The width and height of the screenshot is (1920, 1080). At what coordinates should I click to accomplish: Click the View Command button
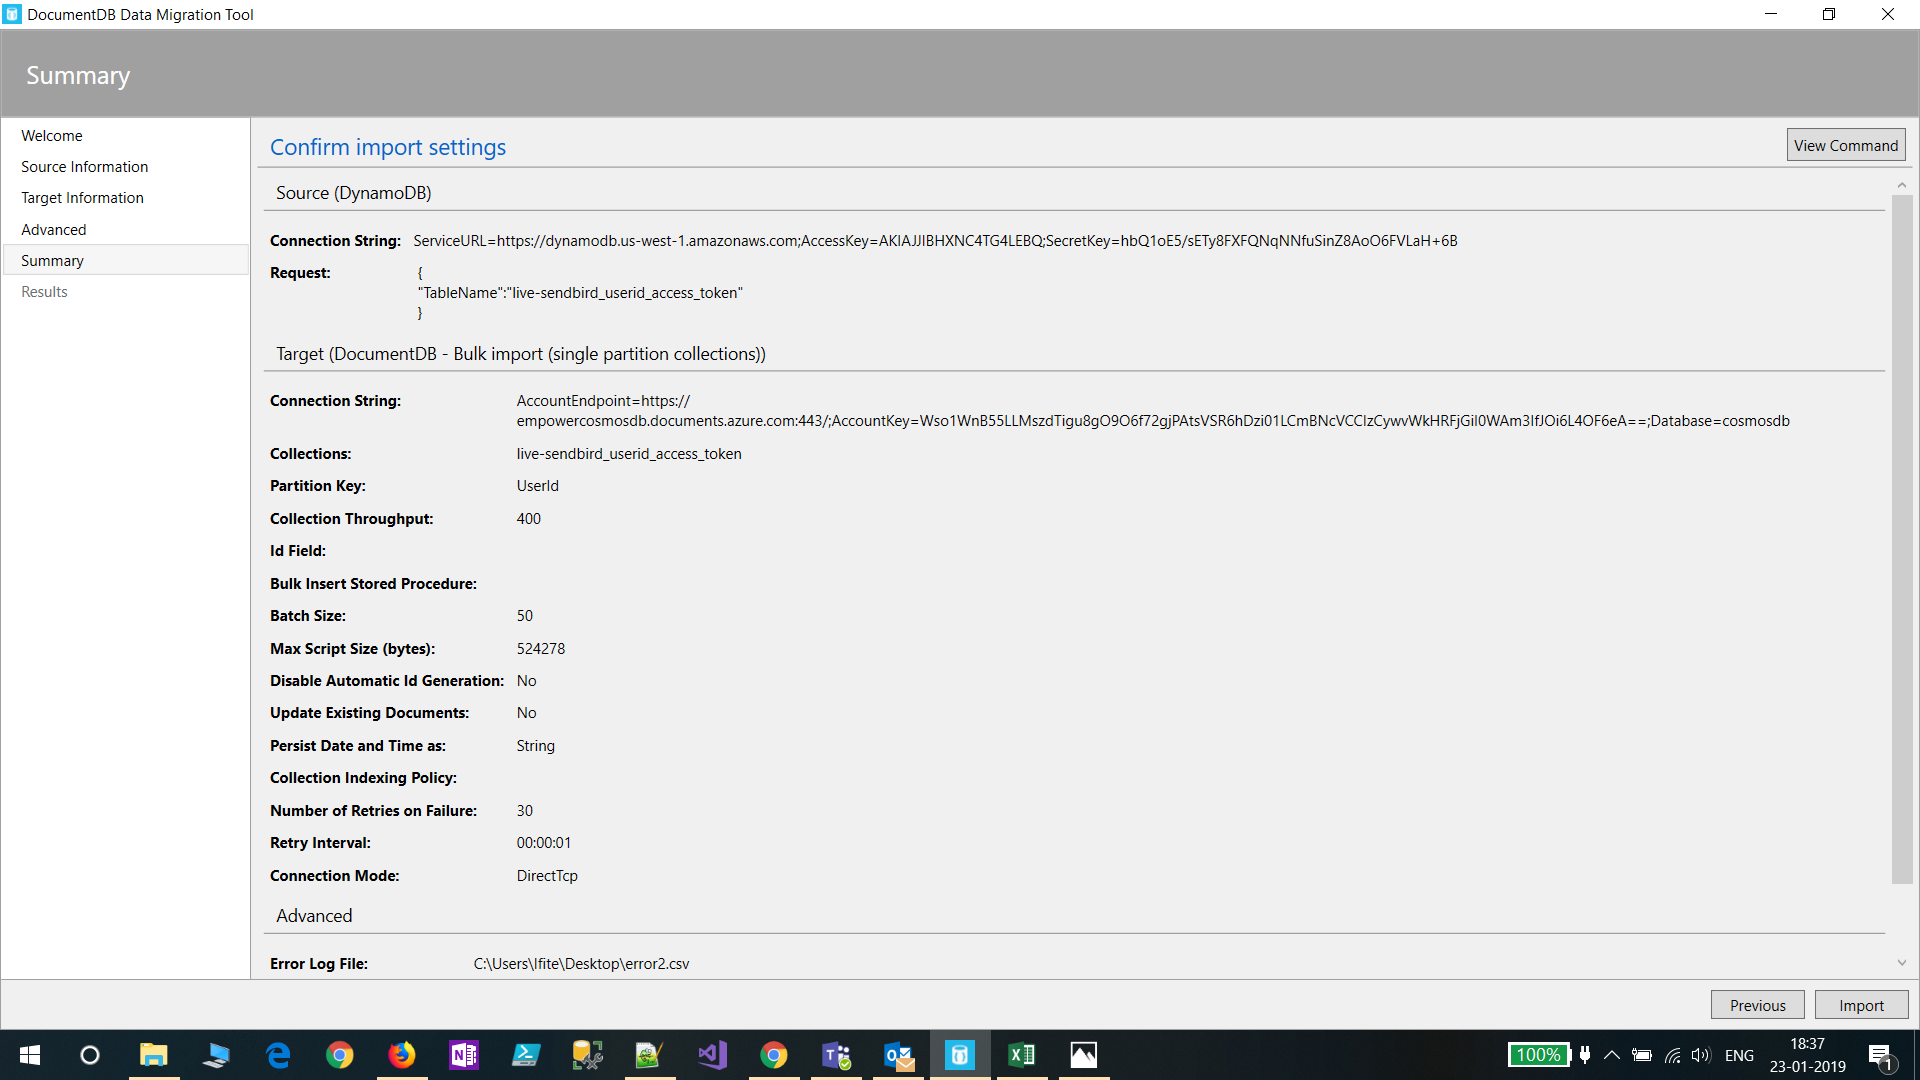pyautogui.click(x=1845, y=145)
